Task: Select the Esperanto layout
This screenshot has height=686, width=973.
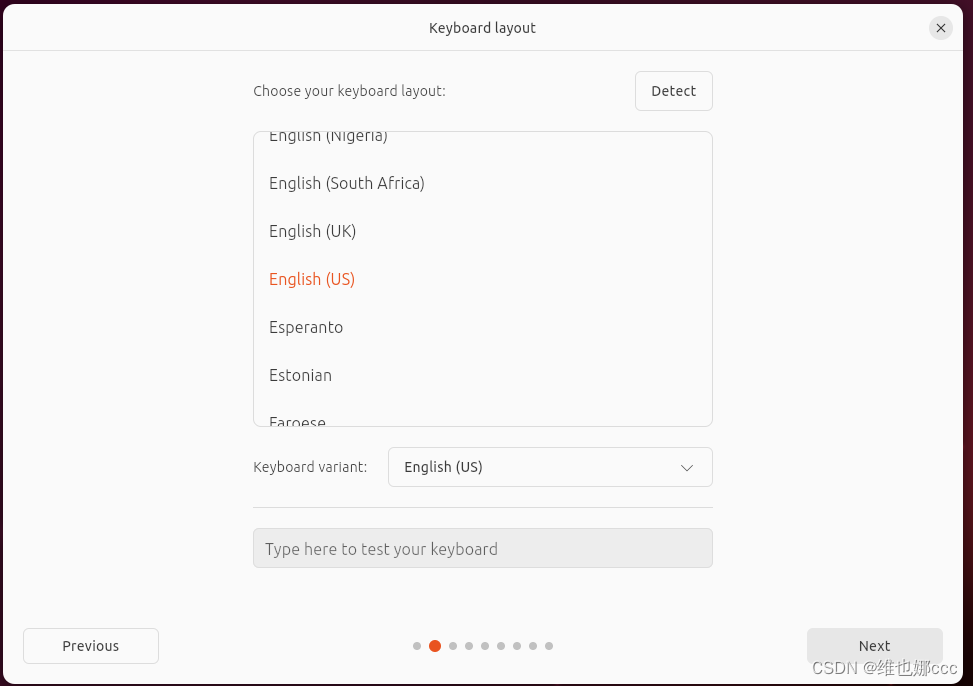Action: [306, 327]
